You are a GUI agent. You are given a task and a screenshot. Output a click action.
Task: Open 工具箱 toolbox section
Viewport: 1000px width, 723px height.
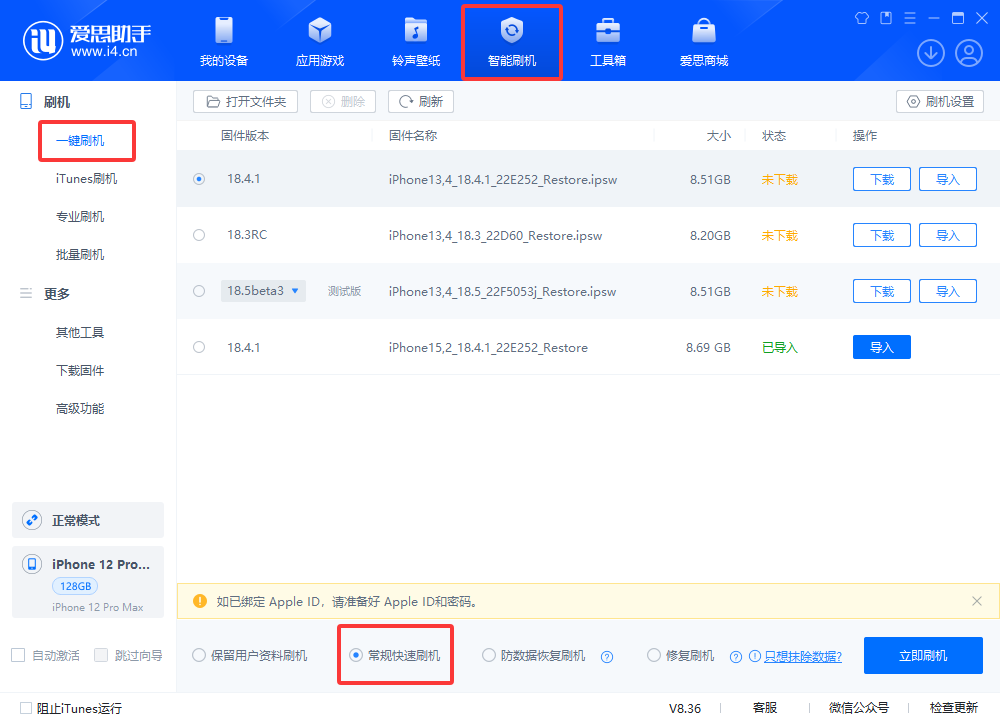point(607,42)
